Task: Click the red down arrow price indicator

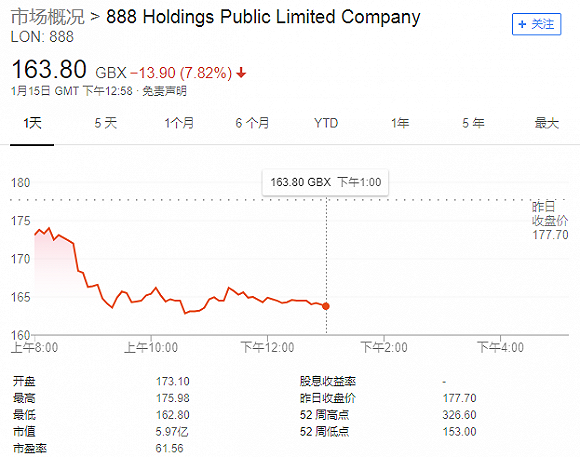Action: tap(241, 73)
